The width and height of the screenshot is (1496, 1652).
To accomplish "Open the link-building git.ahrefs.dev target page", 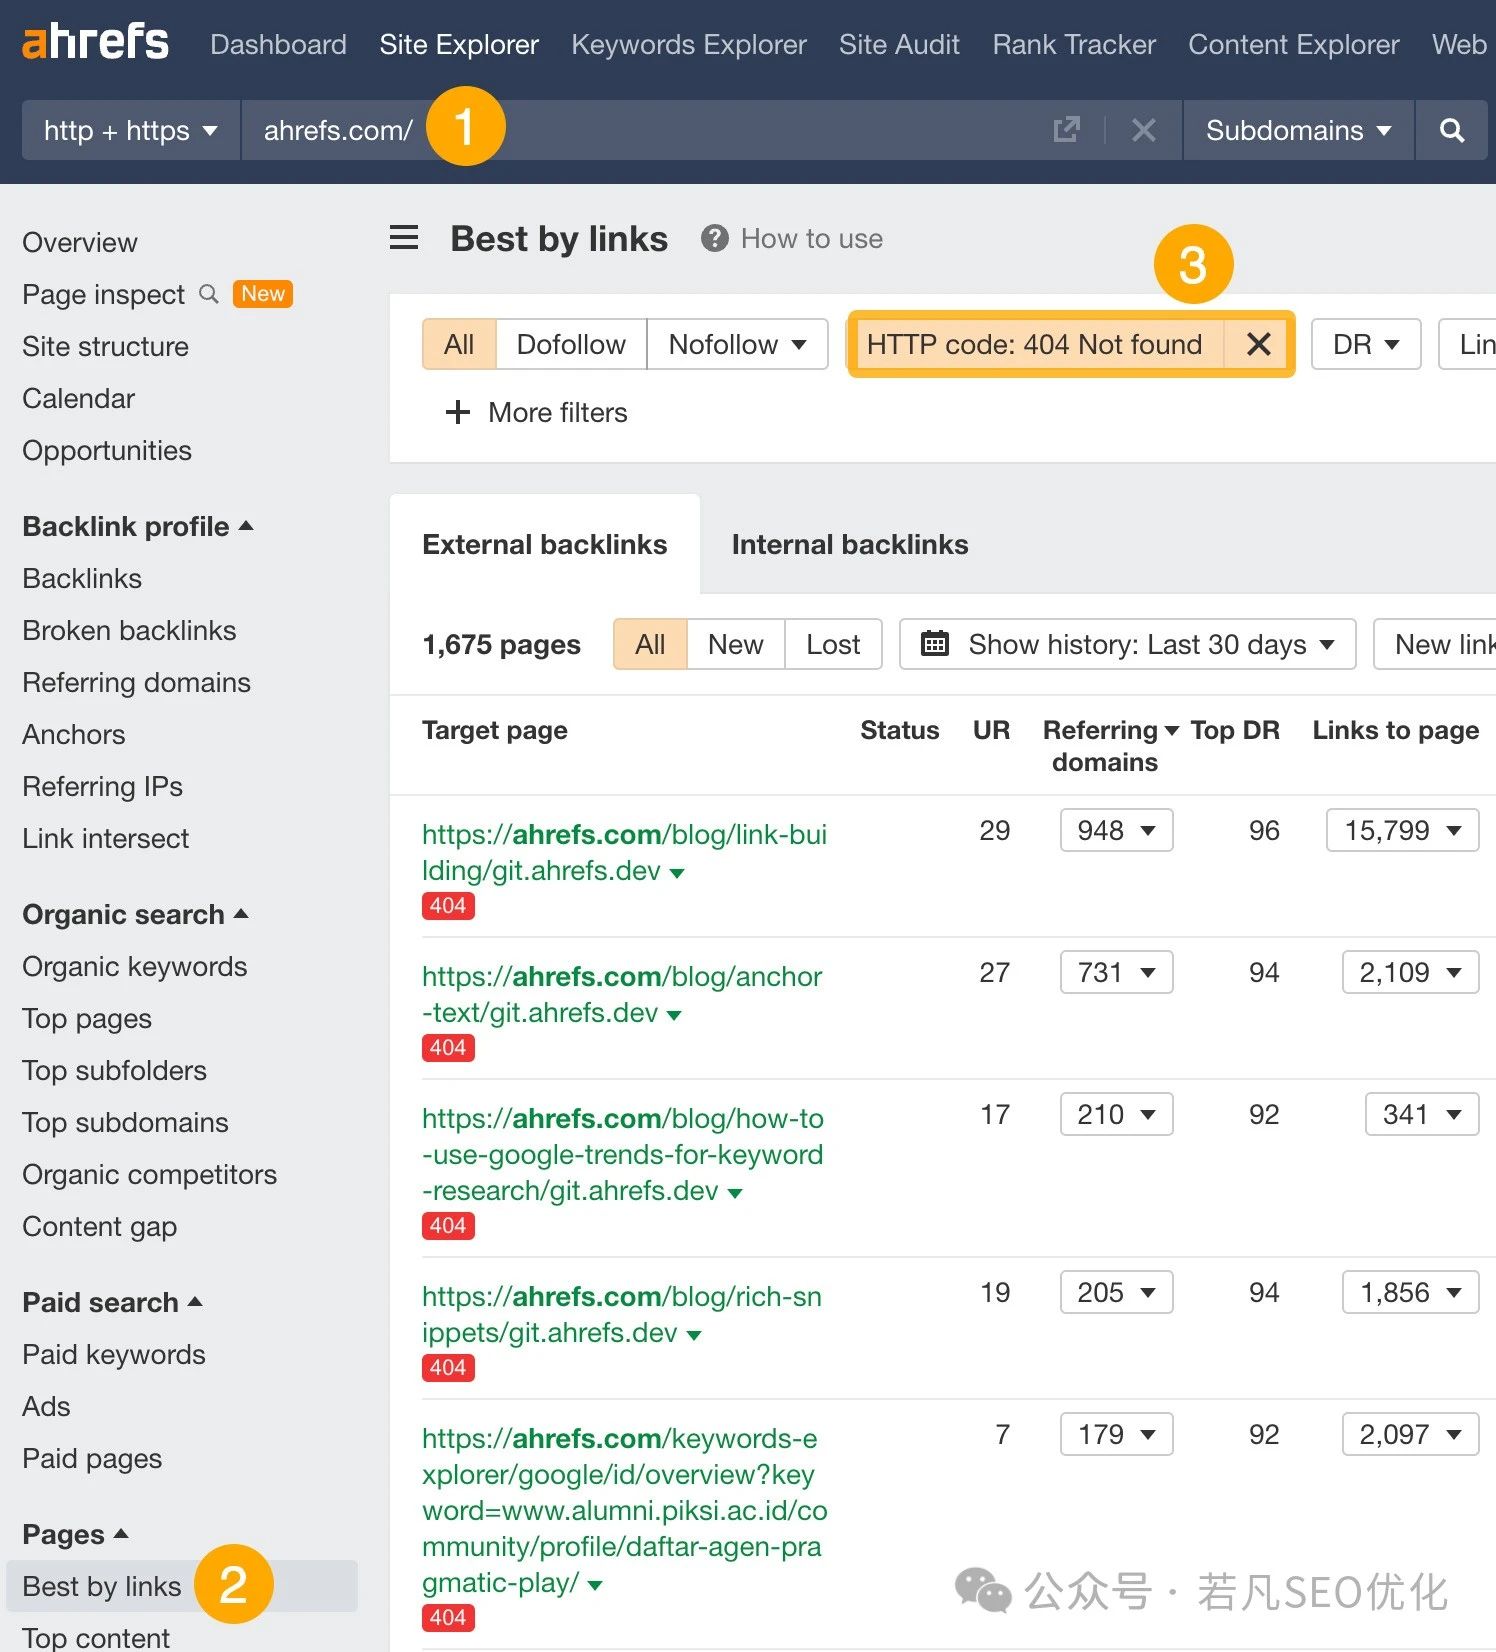I will [624, 852].
